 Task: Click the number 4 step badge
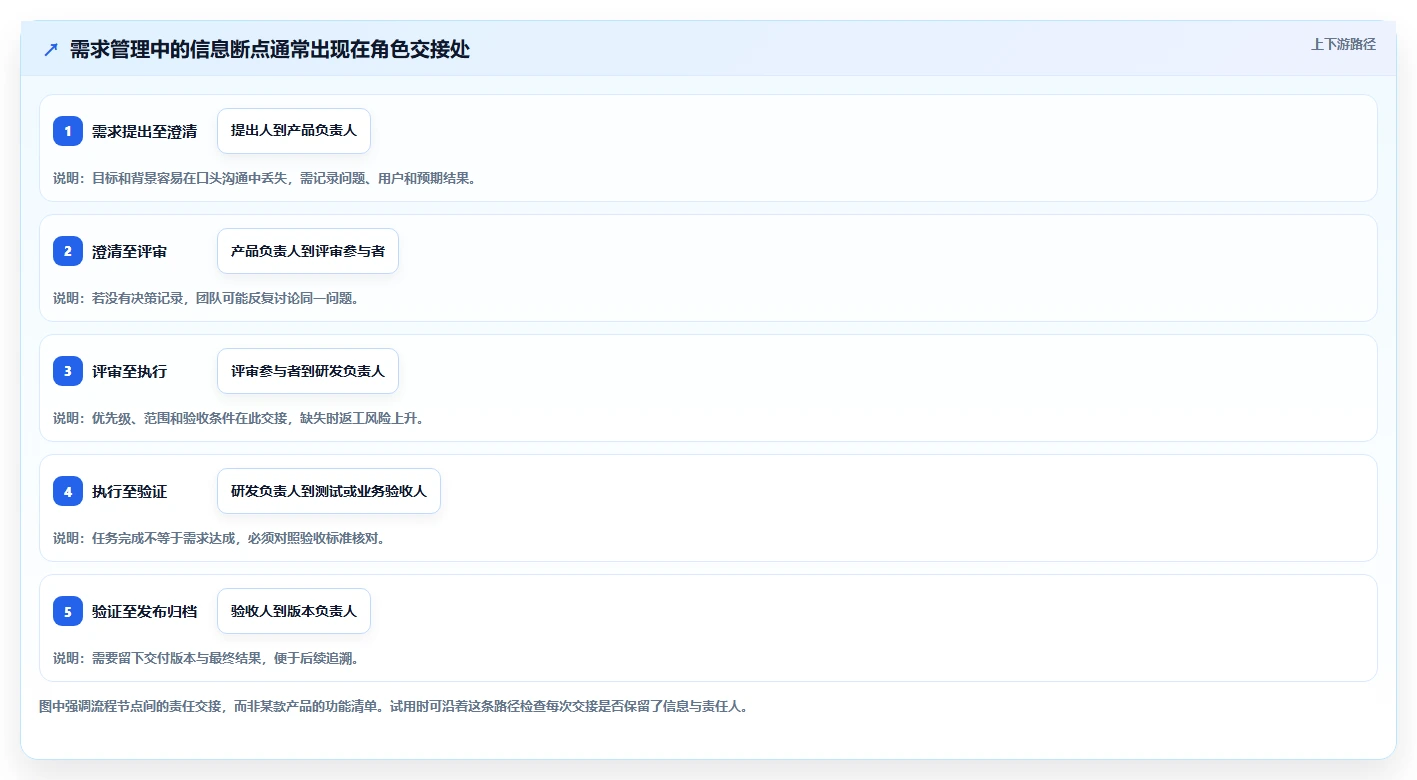[68, 491]
